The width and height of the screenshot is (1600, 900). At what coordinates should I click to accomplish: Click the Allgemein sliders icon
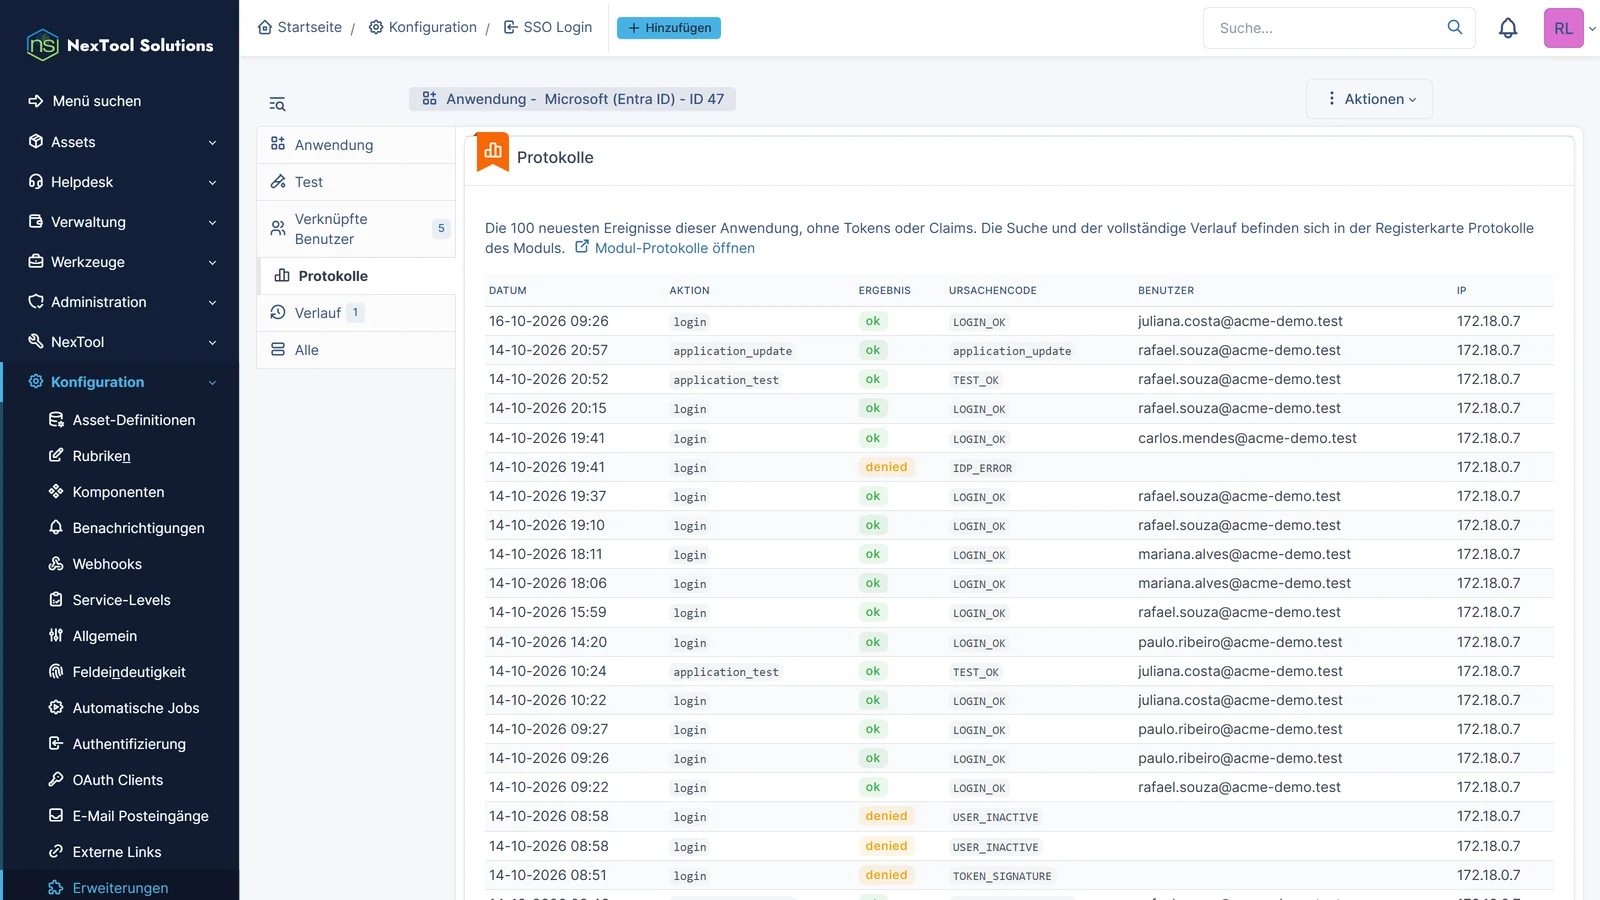56,636
